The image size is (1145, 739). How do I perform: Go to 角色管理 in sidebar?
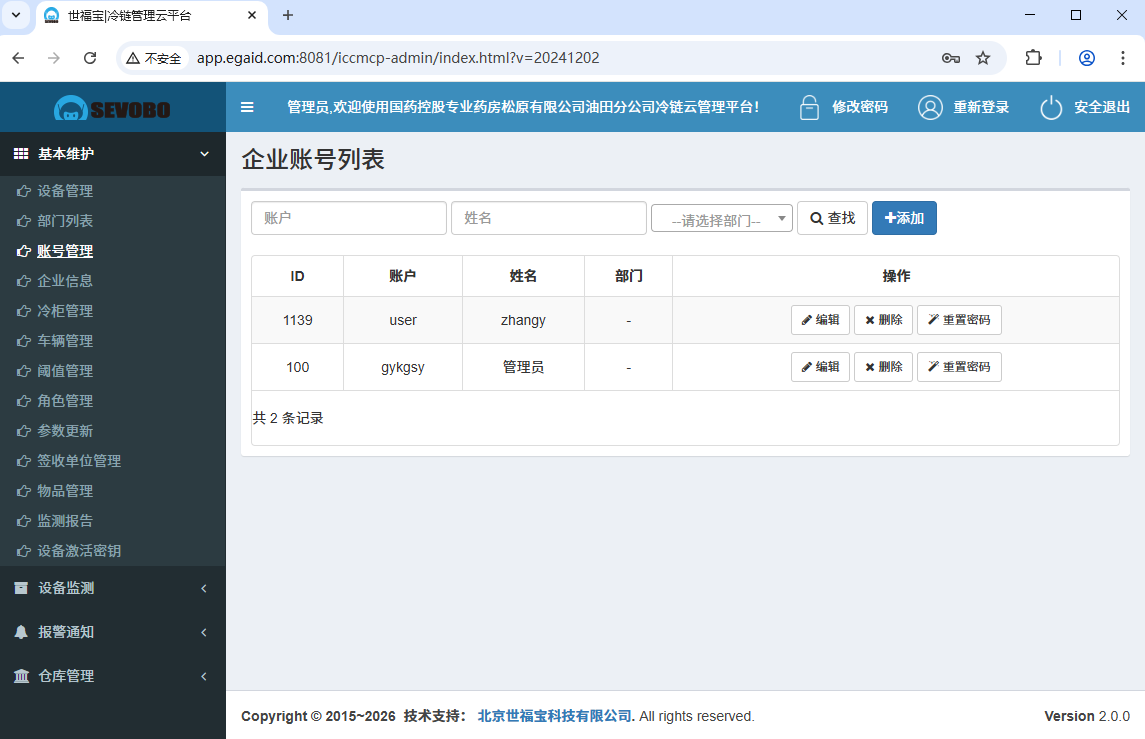tap(65, 401)
